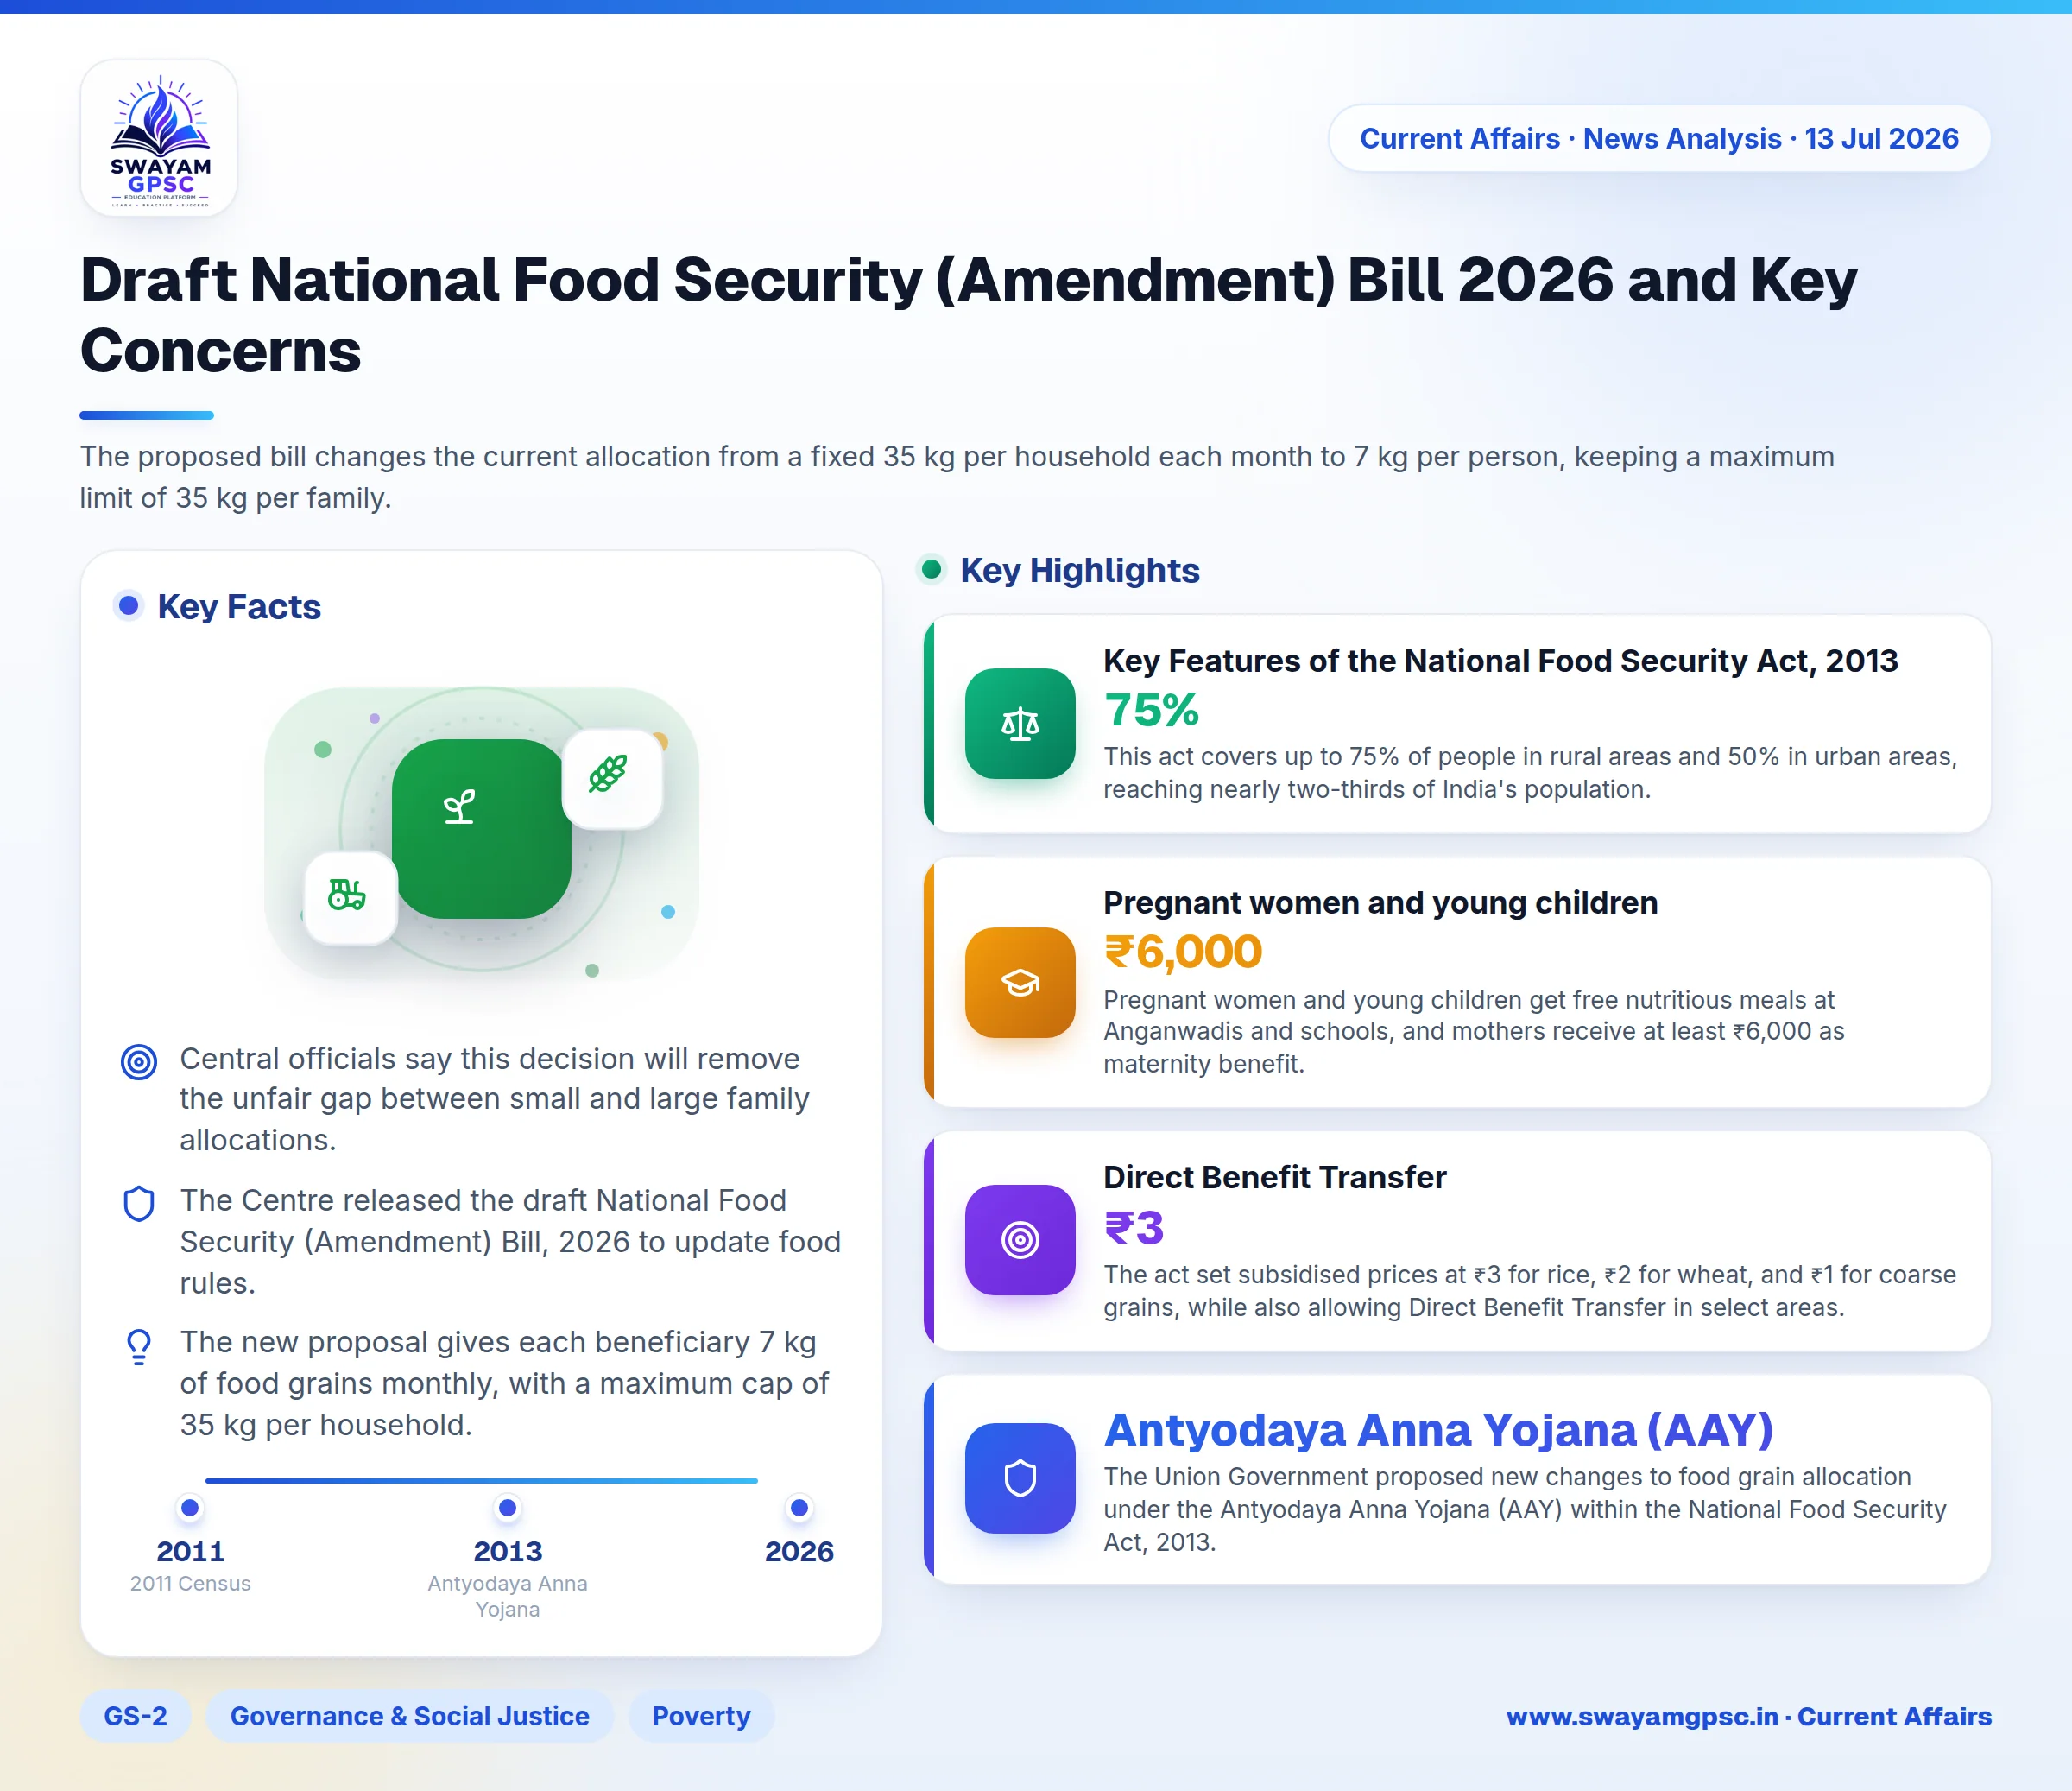
Task: Select the 2011 timeline marker dot
Action: coord(190,1507)
